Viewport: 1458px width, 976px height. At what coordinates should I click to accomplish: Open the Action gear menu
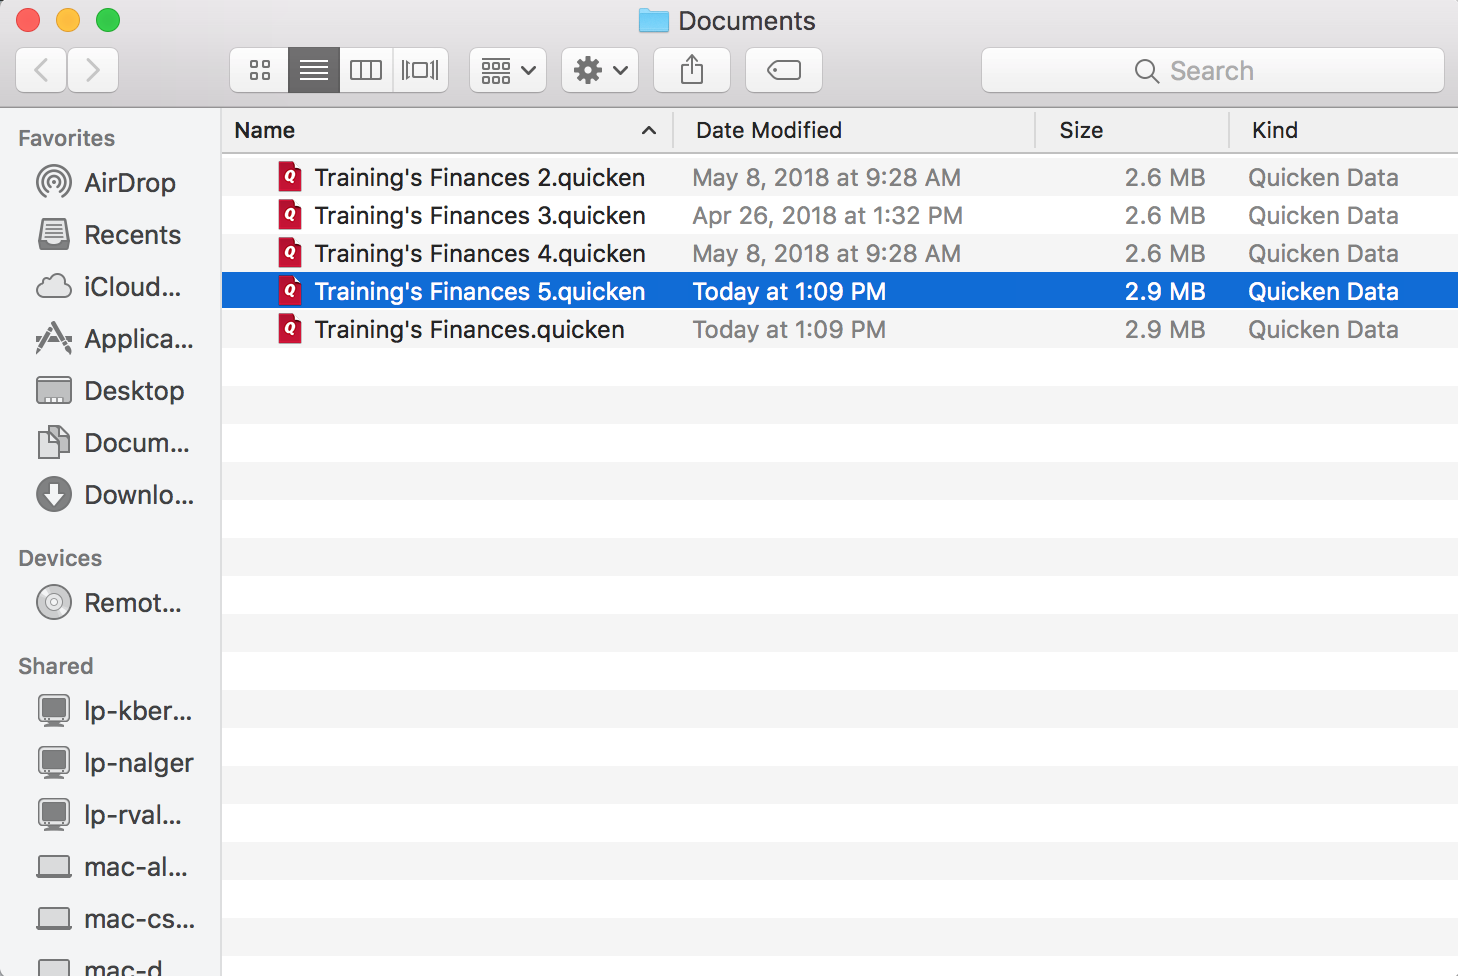[x=600, y=70]
